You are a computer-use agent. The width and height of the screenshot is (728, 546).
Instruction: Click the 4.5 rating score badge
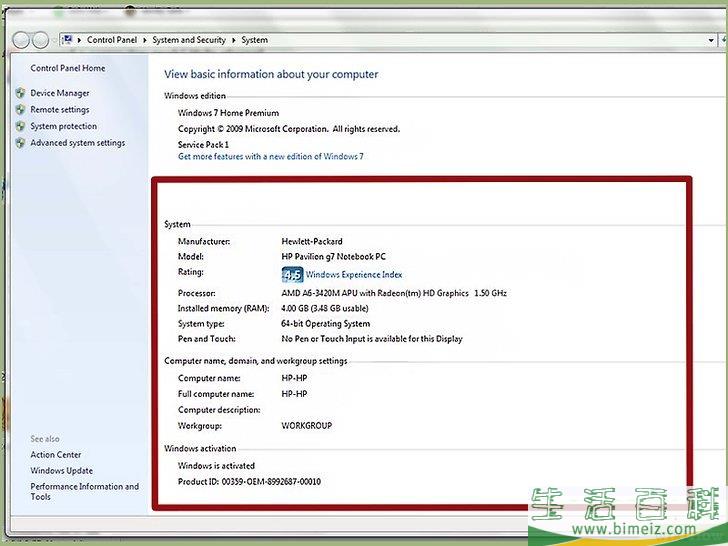[292, 275]
